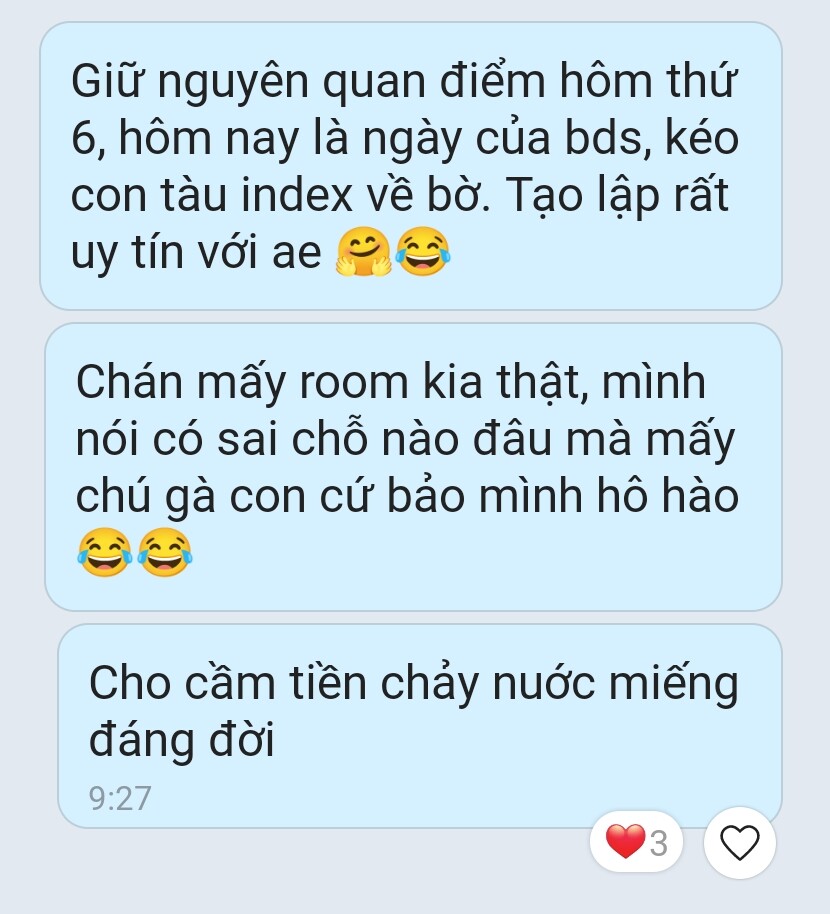Tap the hugging face emoji
The image size is (830, 914).
(363, 252)
